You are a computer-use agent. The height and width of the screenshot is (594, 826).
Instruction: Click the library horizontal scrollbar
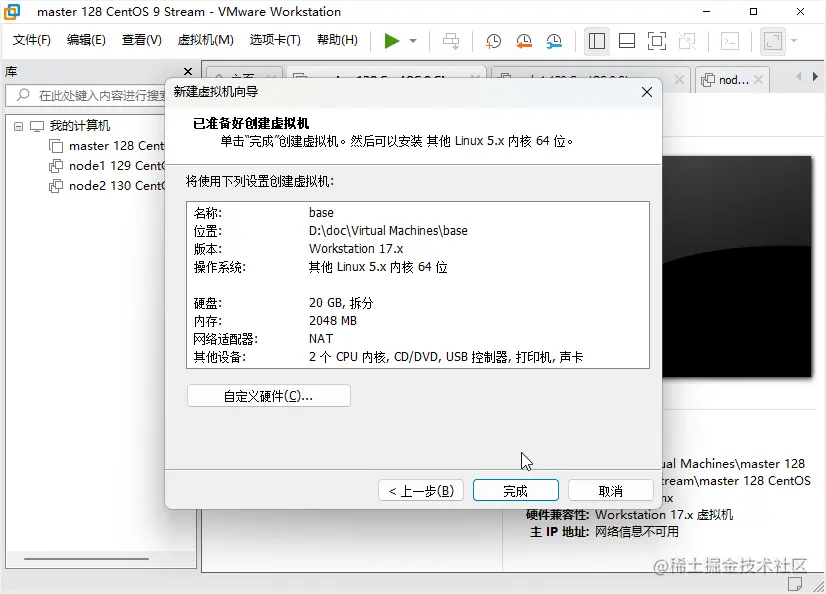[86, 559]
